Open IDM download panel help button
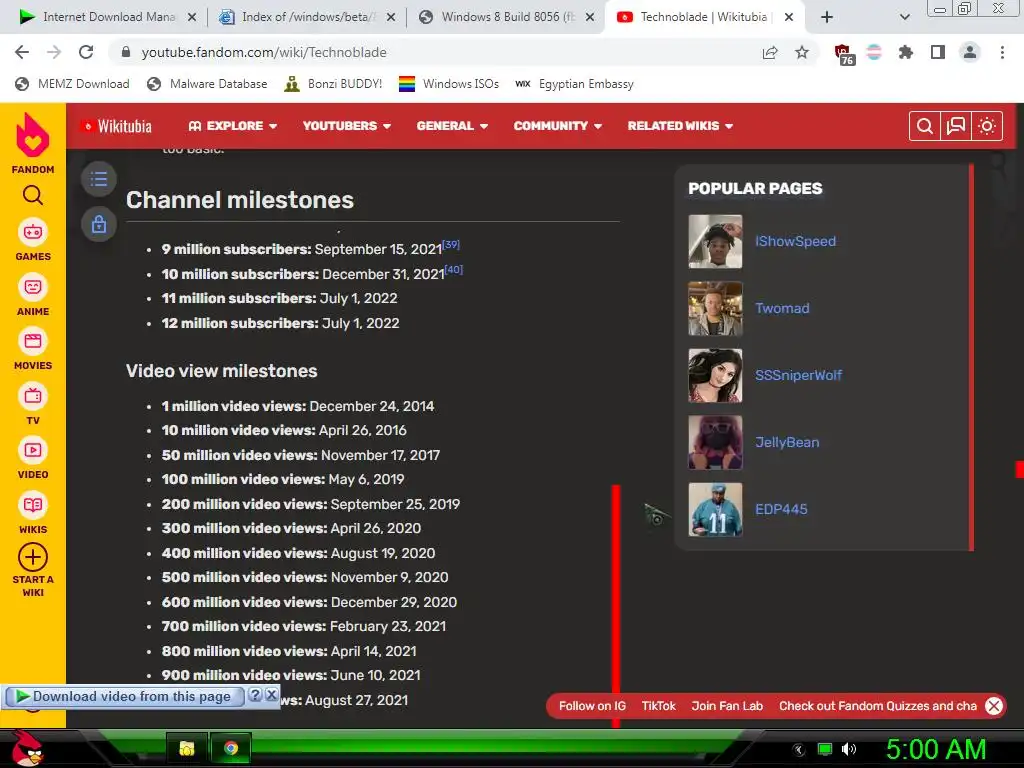Screen dimensions: 1024x768 click(x=255, y=695)
